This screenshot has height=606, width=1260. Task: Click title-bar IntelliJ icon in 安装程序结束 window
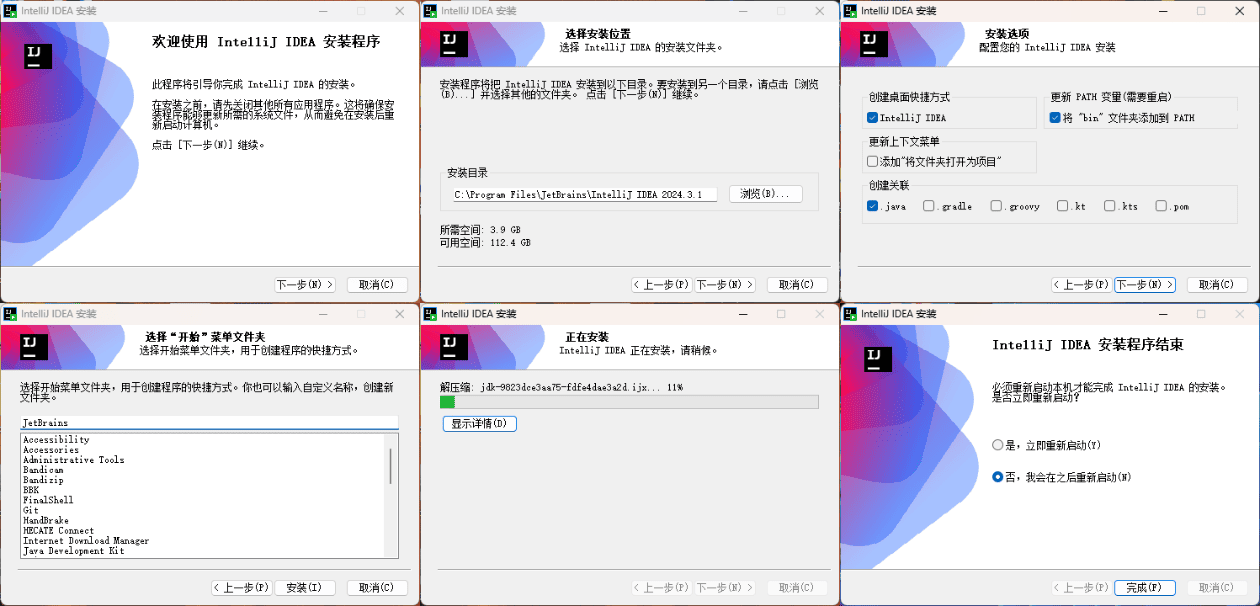pyautogui.click(x=850, y=314)
